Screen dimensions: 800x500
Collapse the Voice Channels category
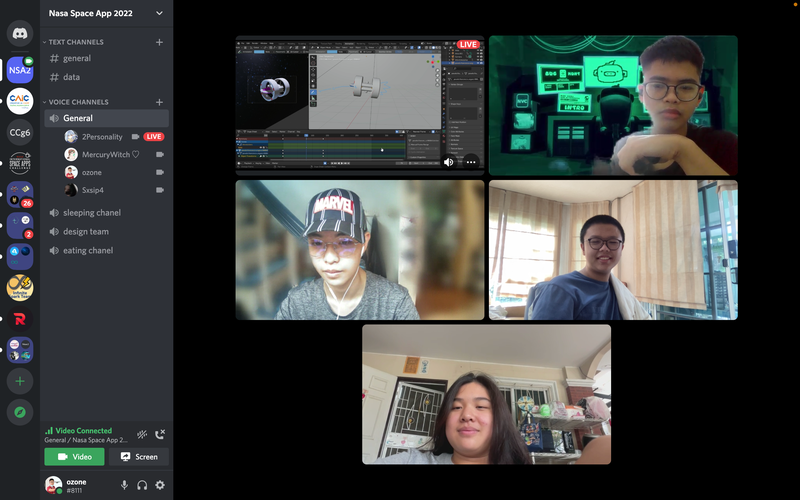tap(80, 102)
